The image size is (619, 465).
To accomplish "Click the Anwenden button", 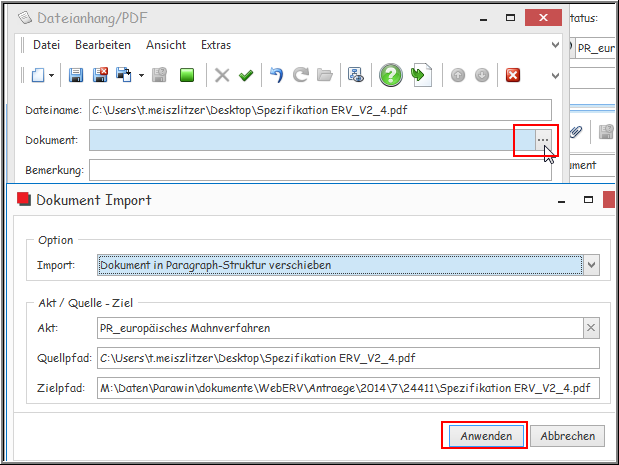I will [485, 436].
